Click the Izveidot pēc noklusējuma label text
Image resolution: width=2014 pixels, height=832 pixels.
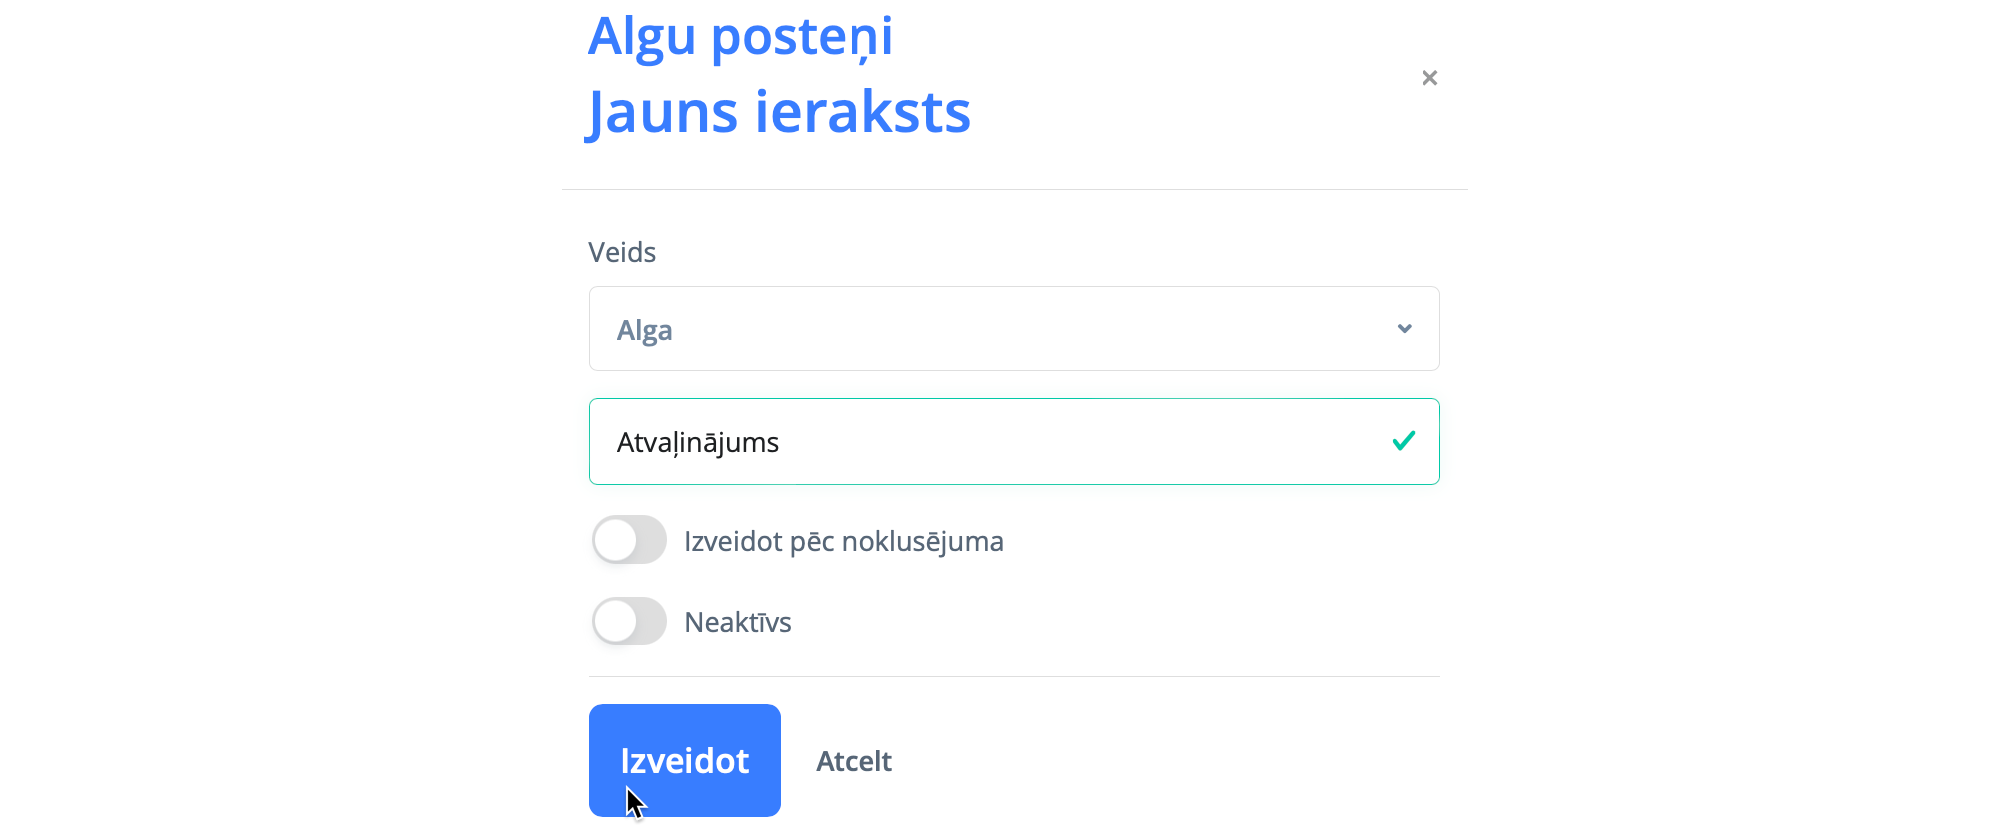[843, 541]
